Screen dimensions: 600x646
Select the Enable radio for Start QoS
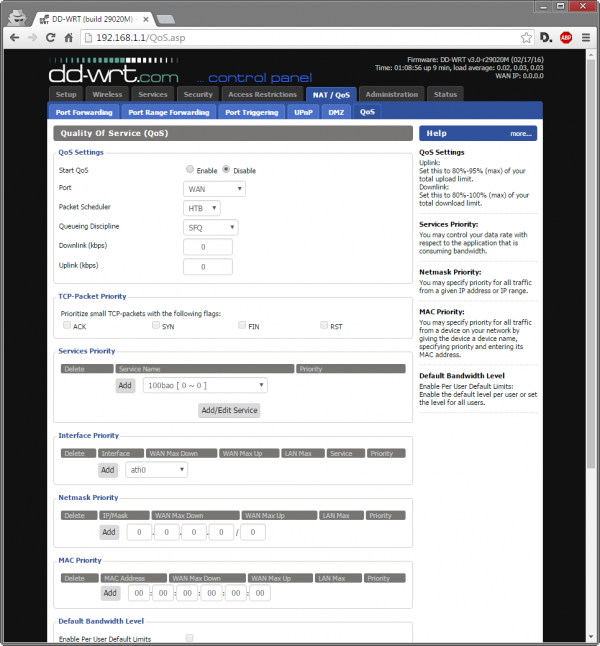[190, 170]
